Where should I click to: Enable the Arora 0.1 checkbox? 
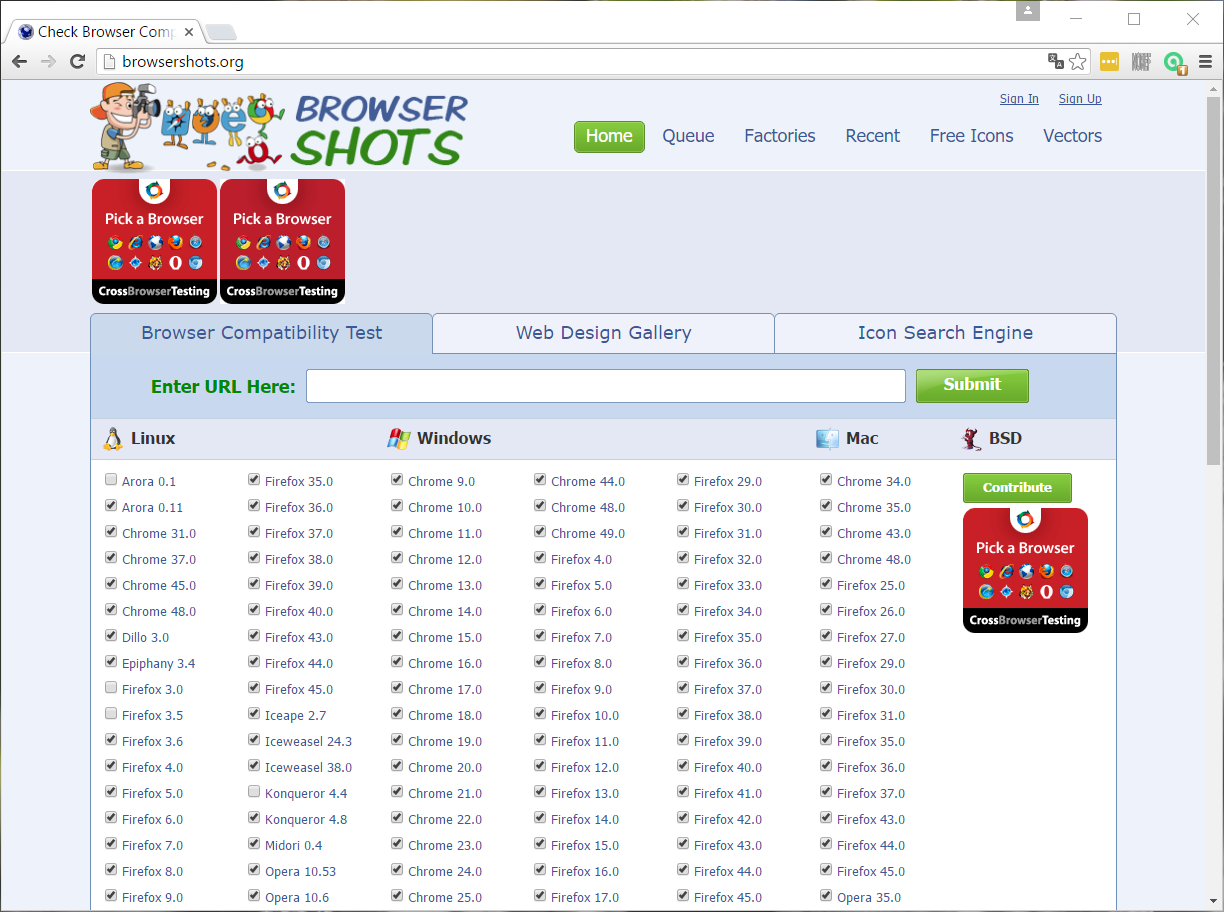pyautogui.click(x=111, y=480)
